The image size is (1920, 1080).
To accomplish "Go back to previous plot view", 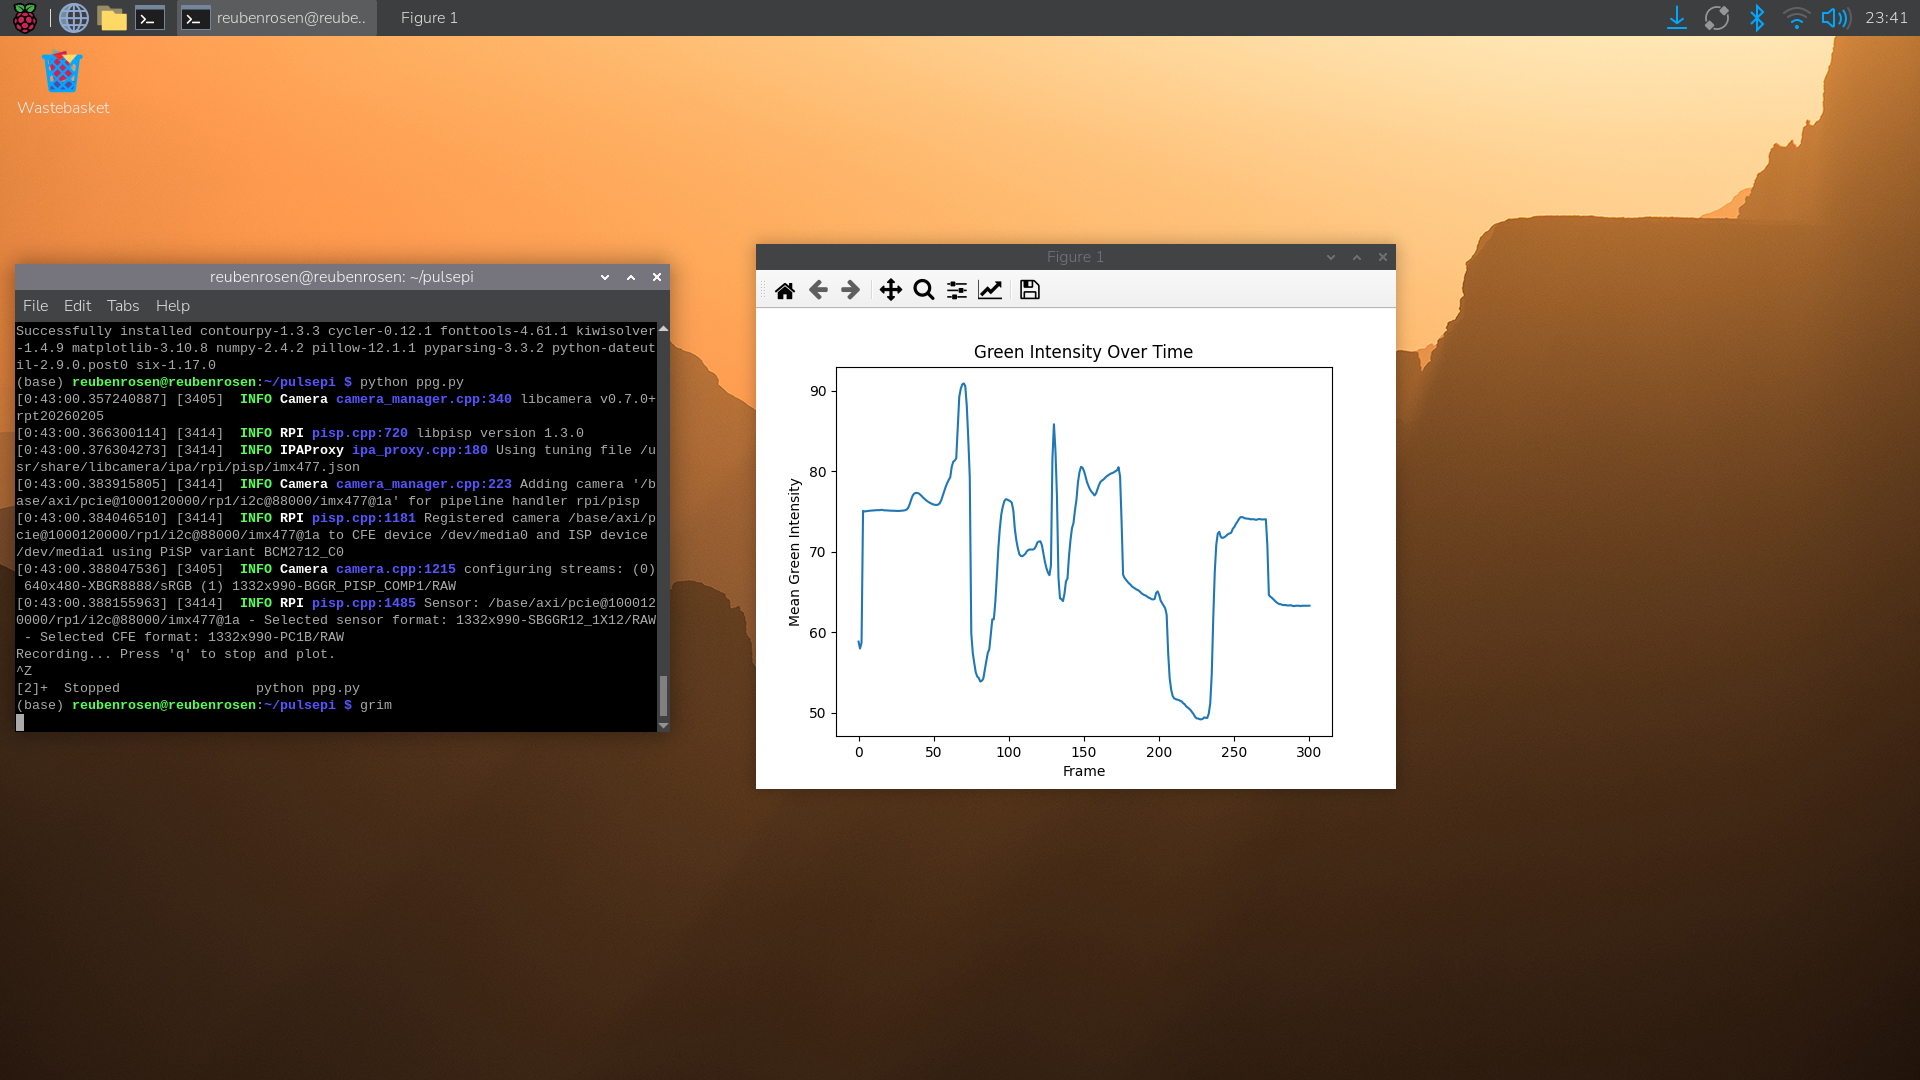I will (x=818, y=290).
